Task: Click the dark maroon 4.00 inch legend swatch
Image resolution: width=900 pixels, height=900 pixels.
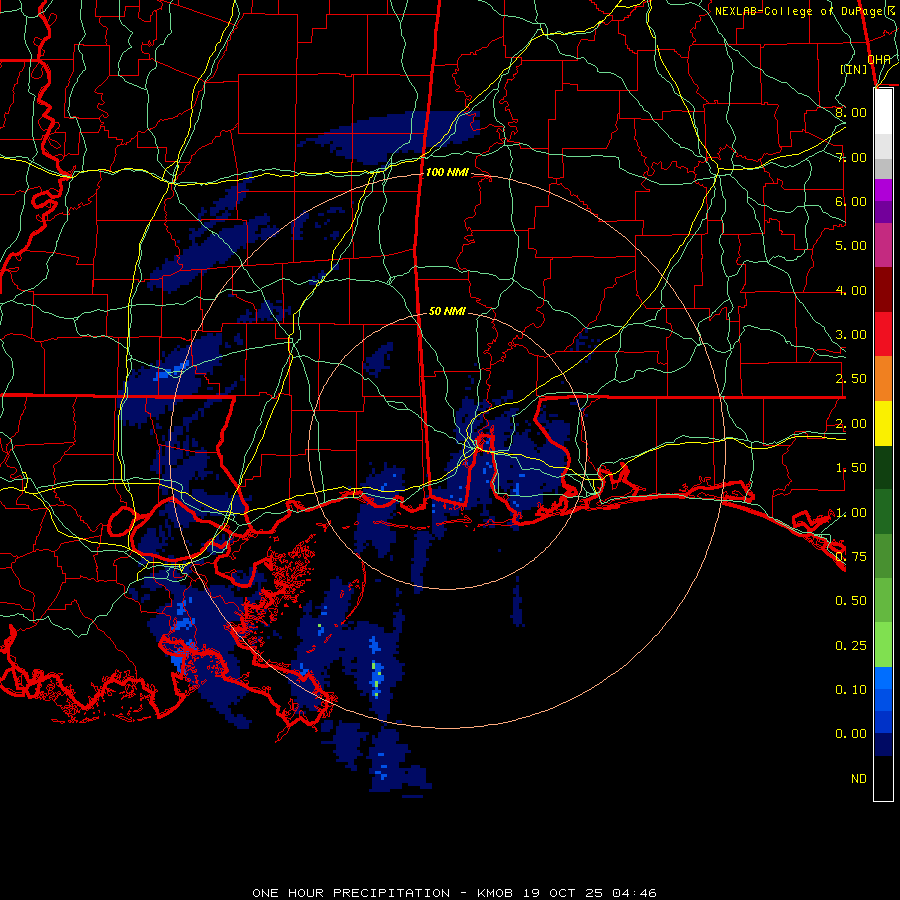Action: point(883,290)
